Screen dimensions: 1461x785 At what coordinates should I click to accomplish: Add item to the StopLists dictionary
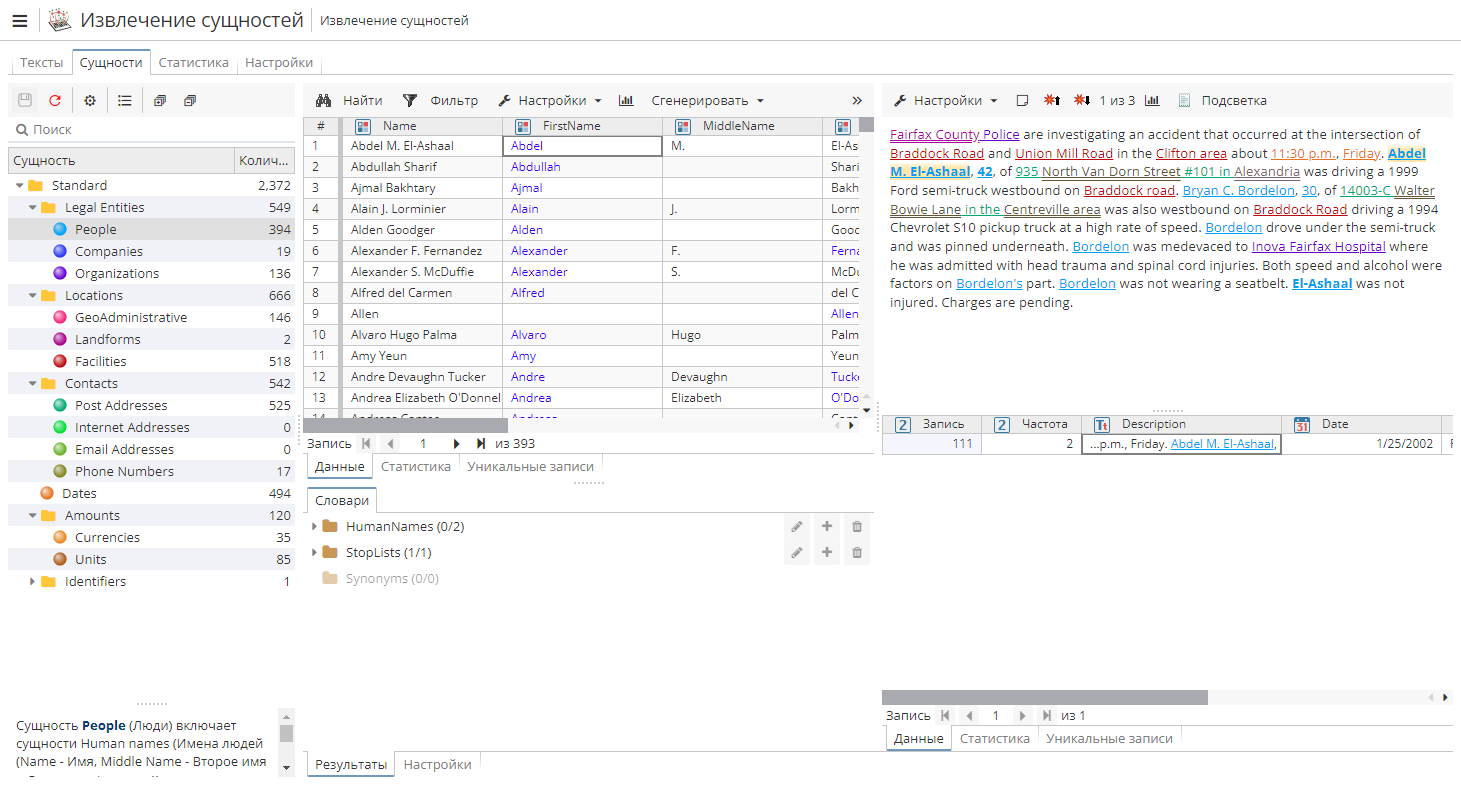[827, 553]
